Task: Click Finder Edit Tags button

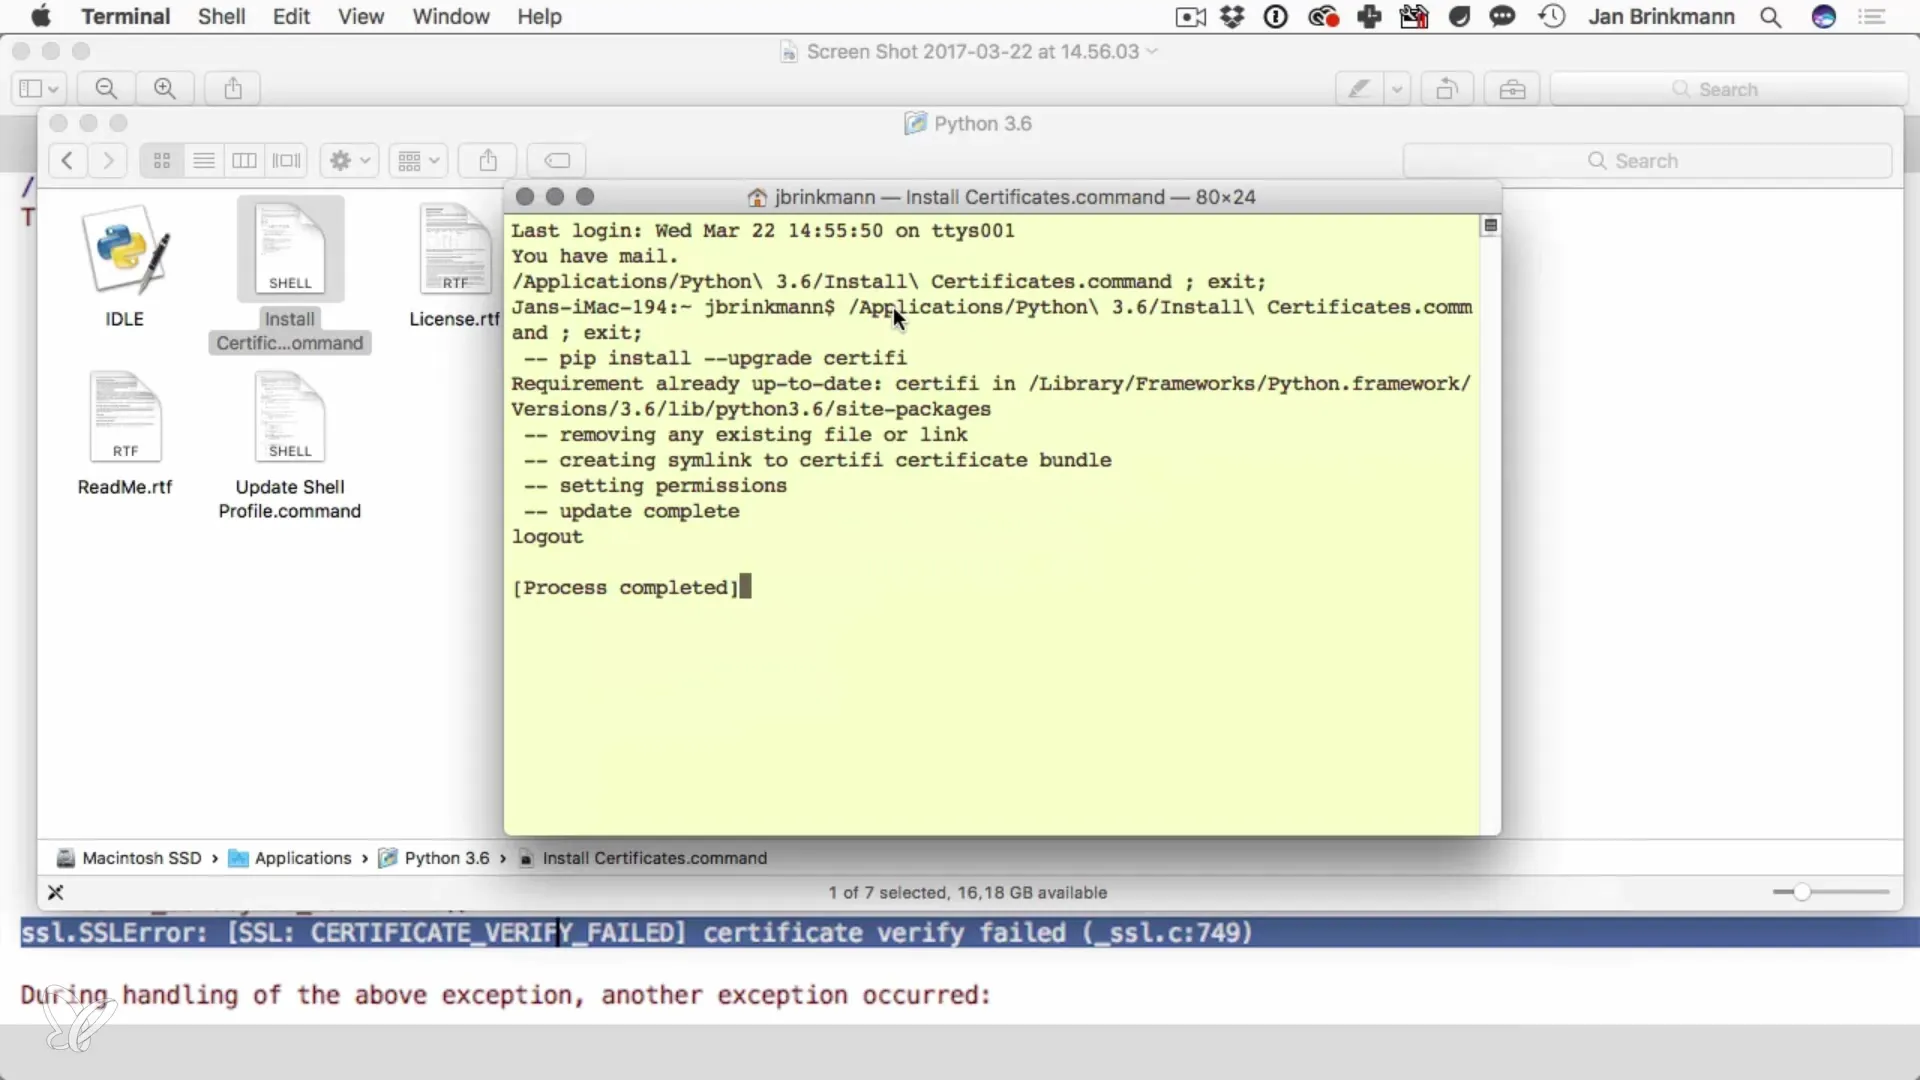Action: (557, 160)
